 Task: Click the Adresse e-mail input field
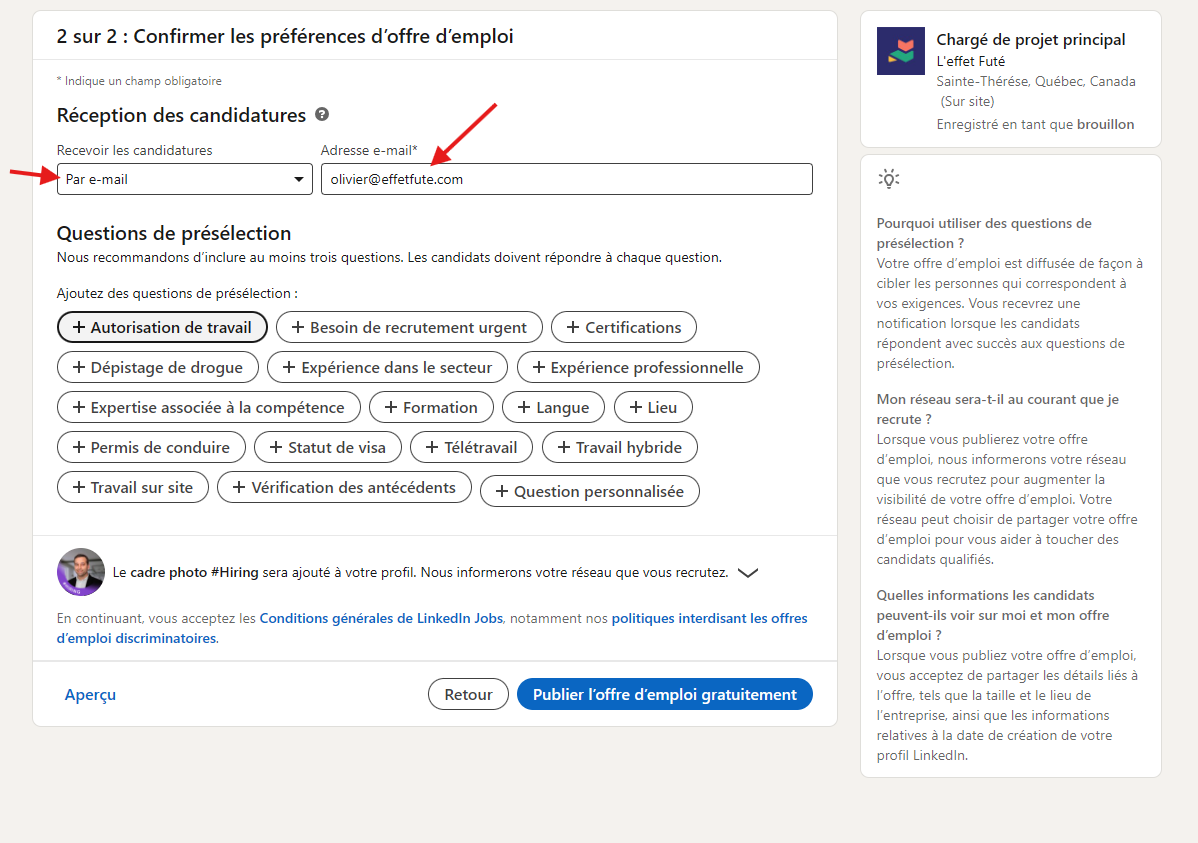[566, 179]
